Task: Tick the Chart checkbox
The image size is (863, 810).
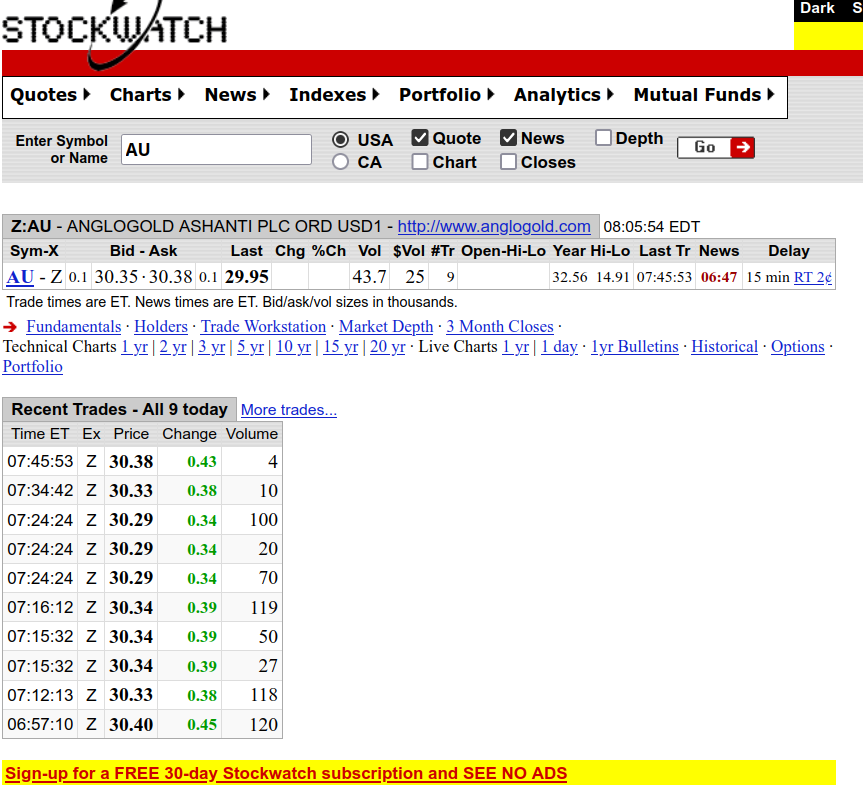Action: [420, 162]
